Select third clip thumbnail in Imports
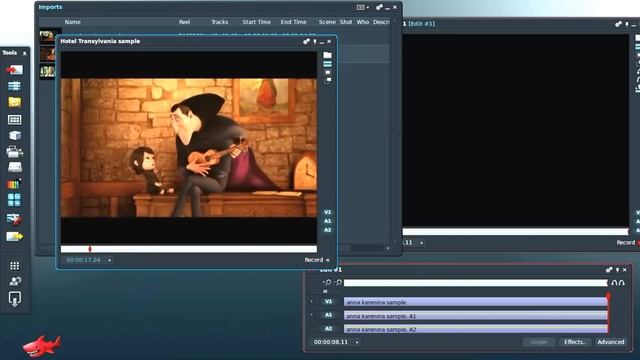Viewport: 640px width, 360px height. pyautogui.click(x=47, y=72)
